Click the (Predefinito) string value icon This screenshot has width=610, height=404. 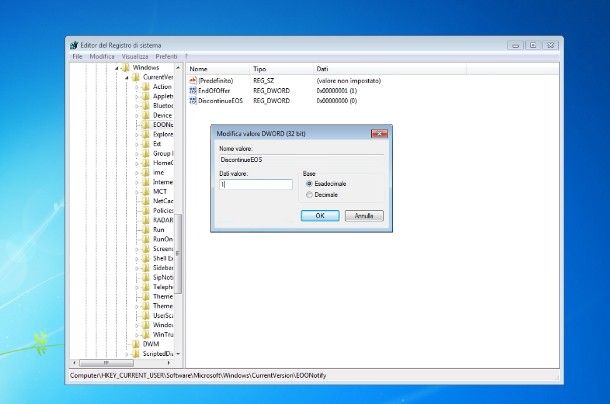tap(193, 81)
